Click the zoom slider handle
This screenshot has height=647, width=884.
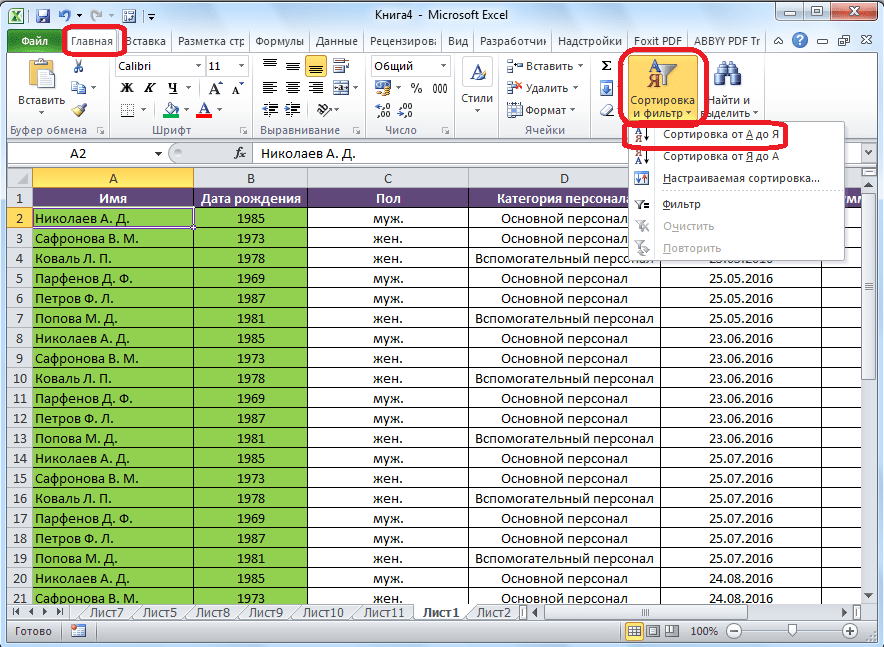[x=792, y=631]
